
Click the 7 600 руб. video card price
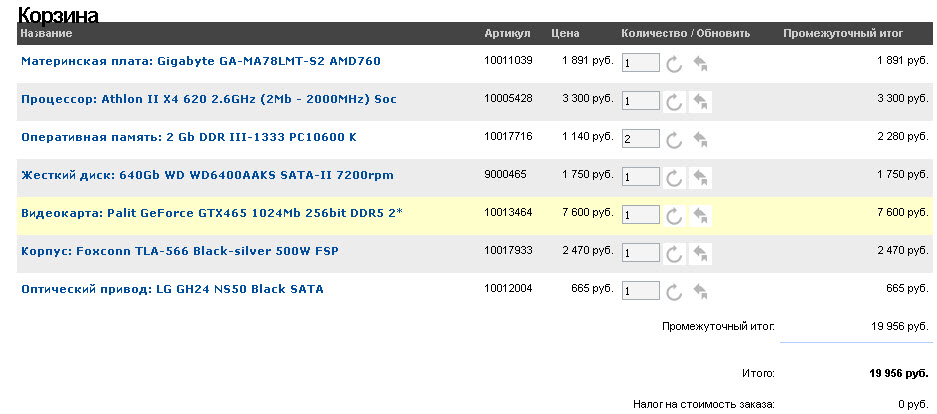(588, 212)
